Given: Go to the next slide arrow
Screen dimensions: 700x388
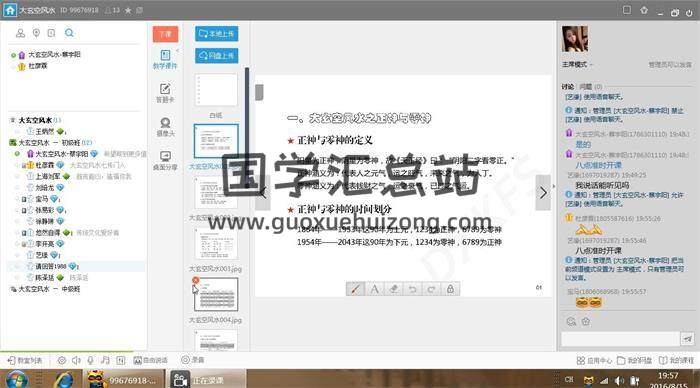Looking at the screenshot, I should (x=543, y=193).
